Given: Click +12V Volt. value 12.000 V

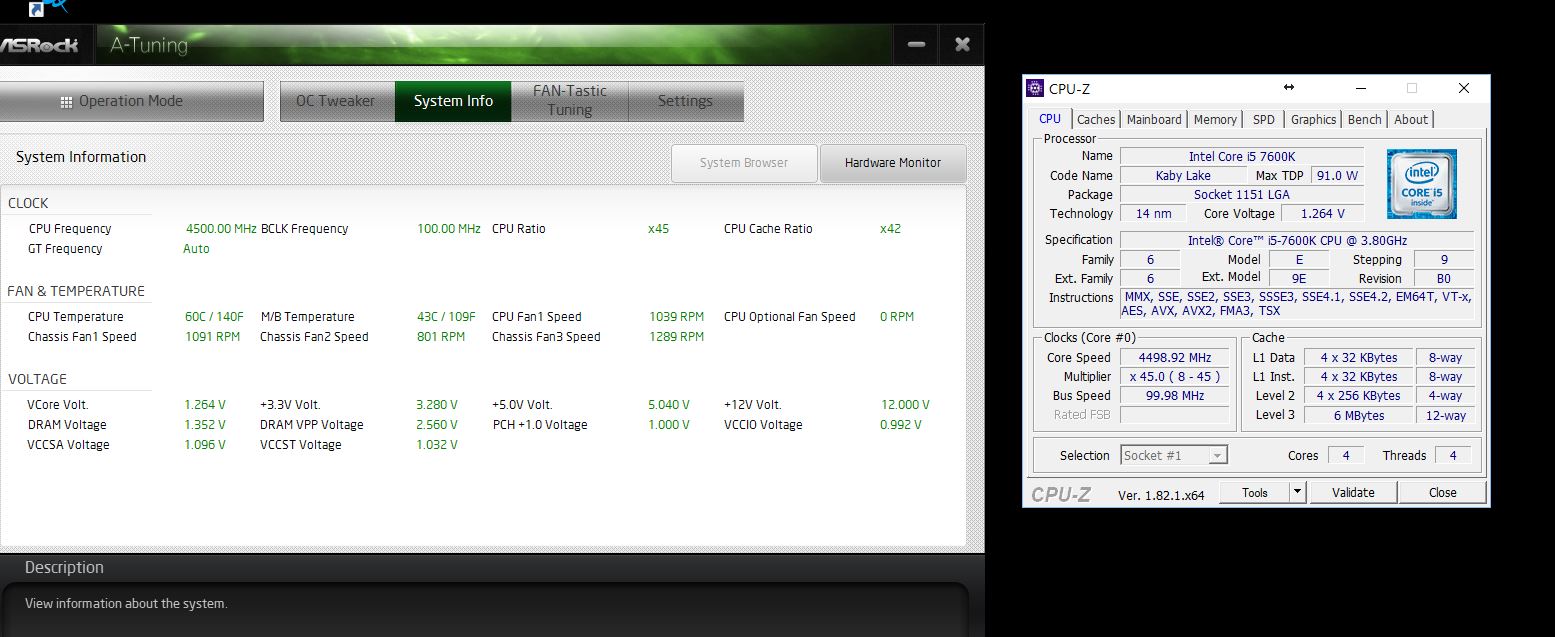Looking at the screenshot, I should click(x=905, y=404).
